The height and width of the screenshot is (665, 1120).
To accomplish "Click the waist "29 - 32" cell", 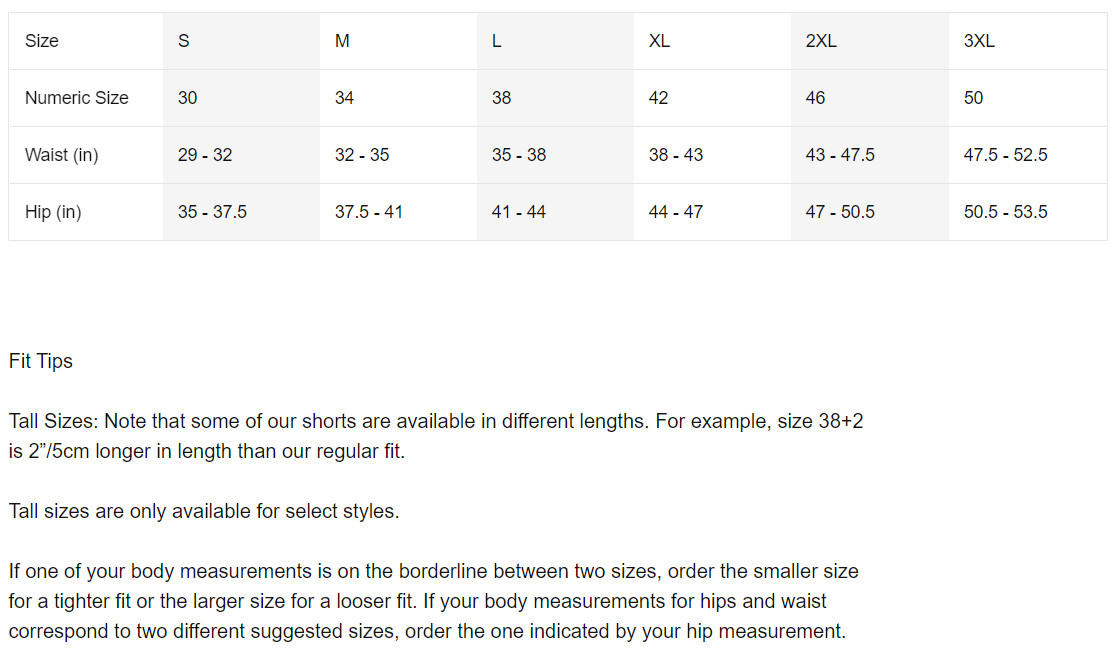I will (205, 155).
